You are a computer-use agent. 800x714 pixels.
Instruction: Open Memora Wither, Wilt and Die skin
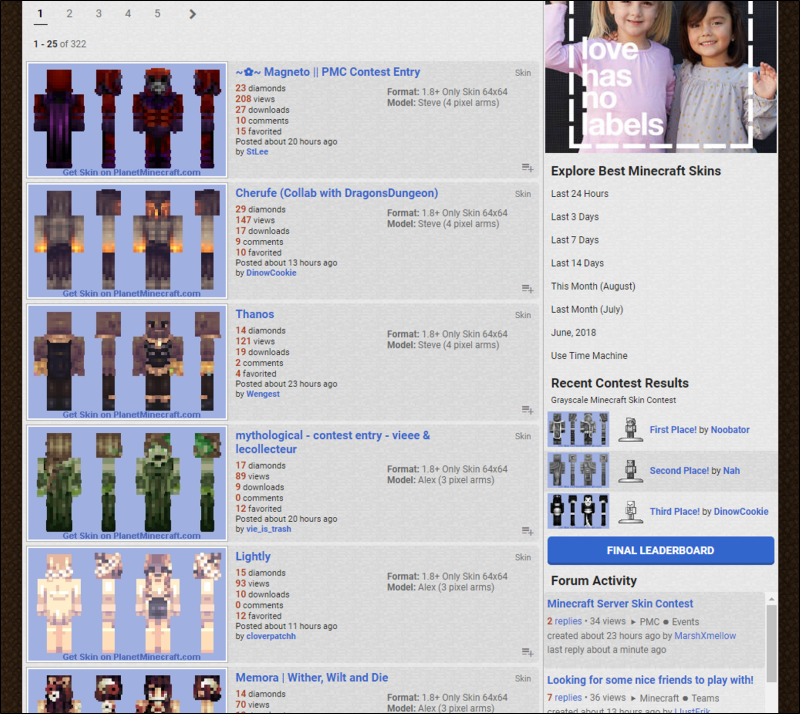[x=312, y=677]
